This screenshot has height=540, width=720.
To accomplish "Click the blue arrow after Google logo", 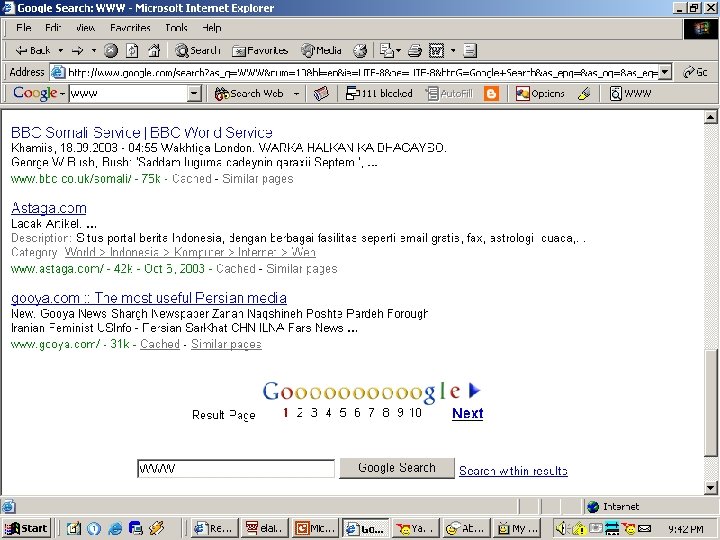I will point(474,391).
